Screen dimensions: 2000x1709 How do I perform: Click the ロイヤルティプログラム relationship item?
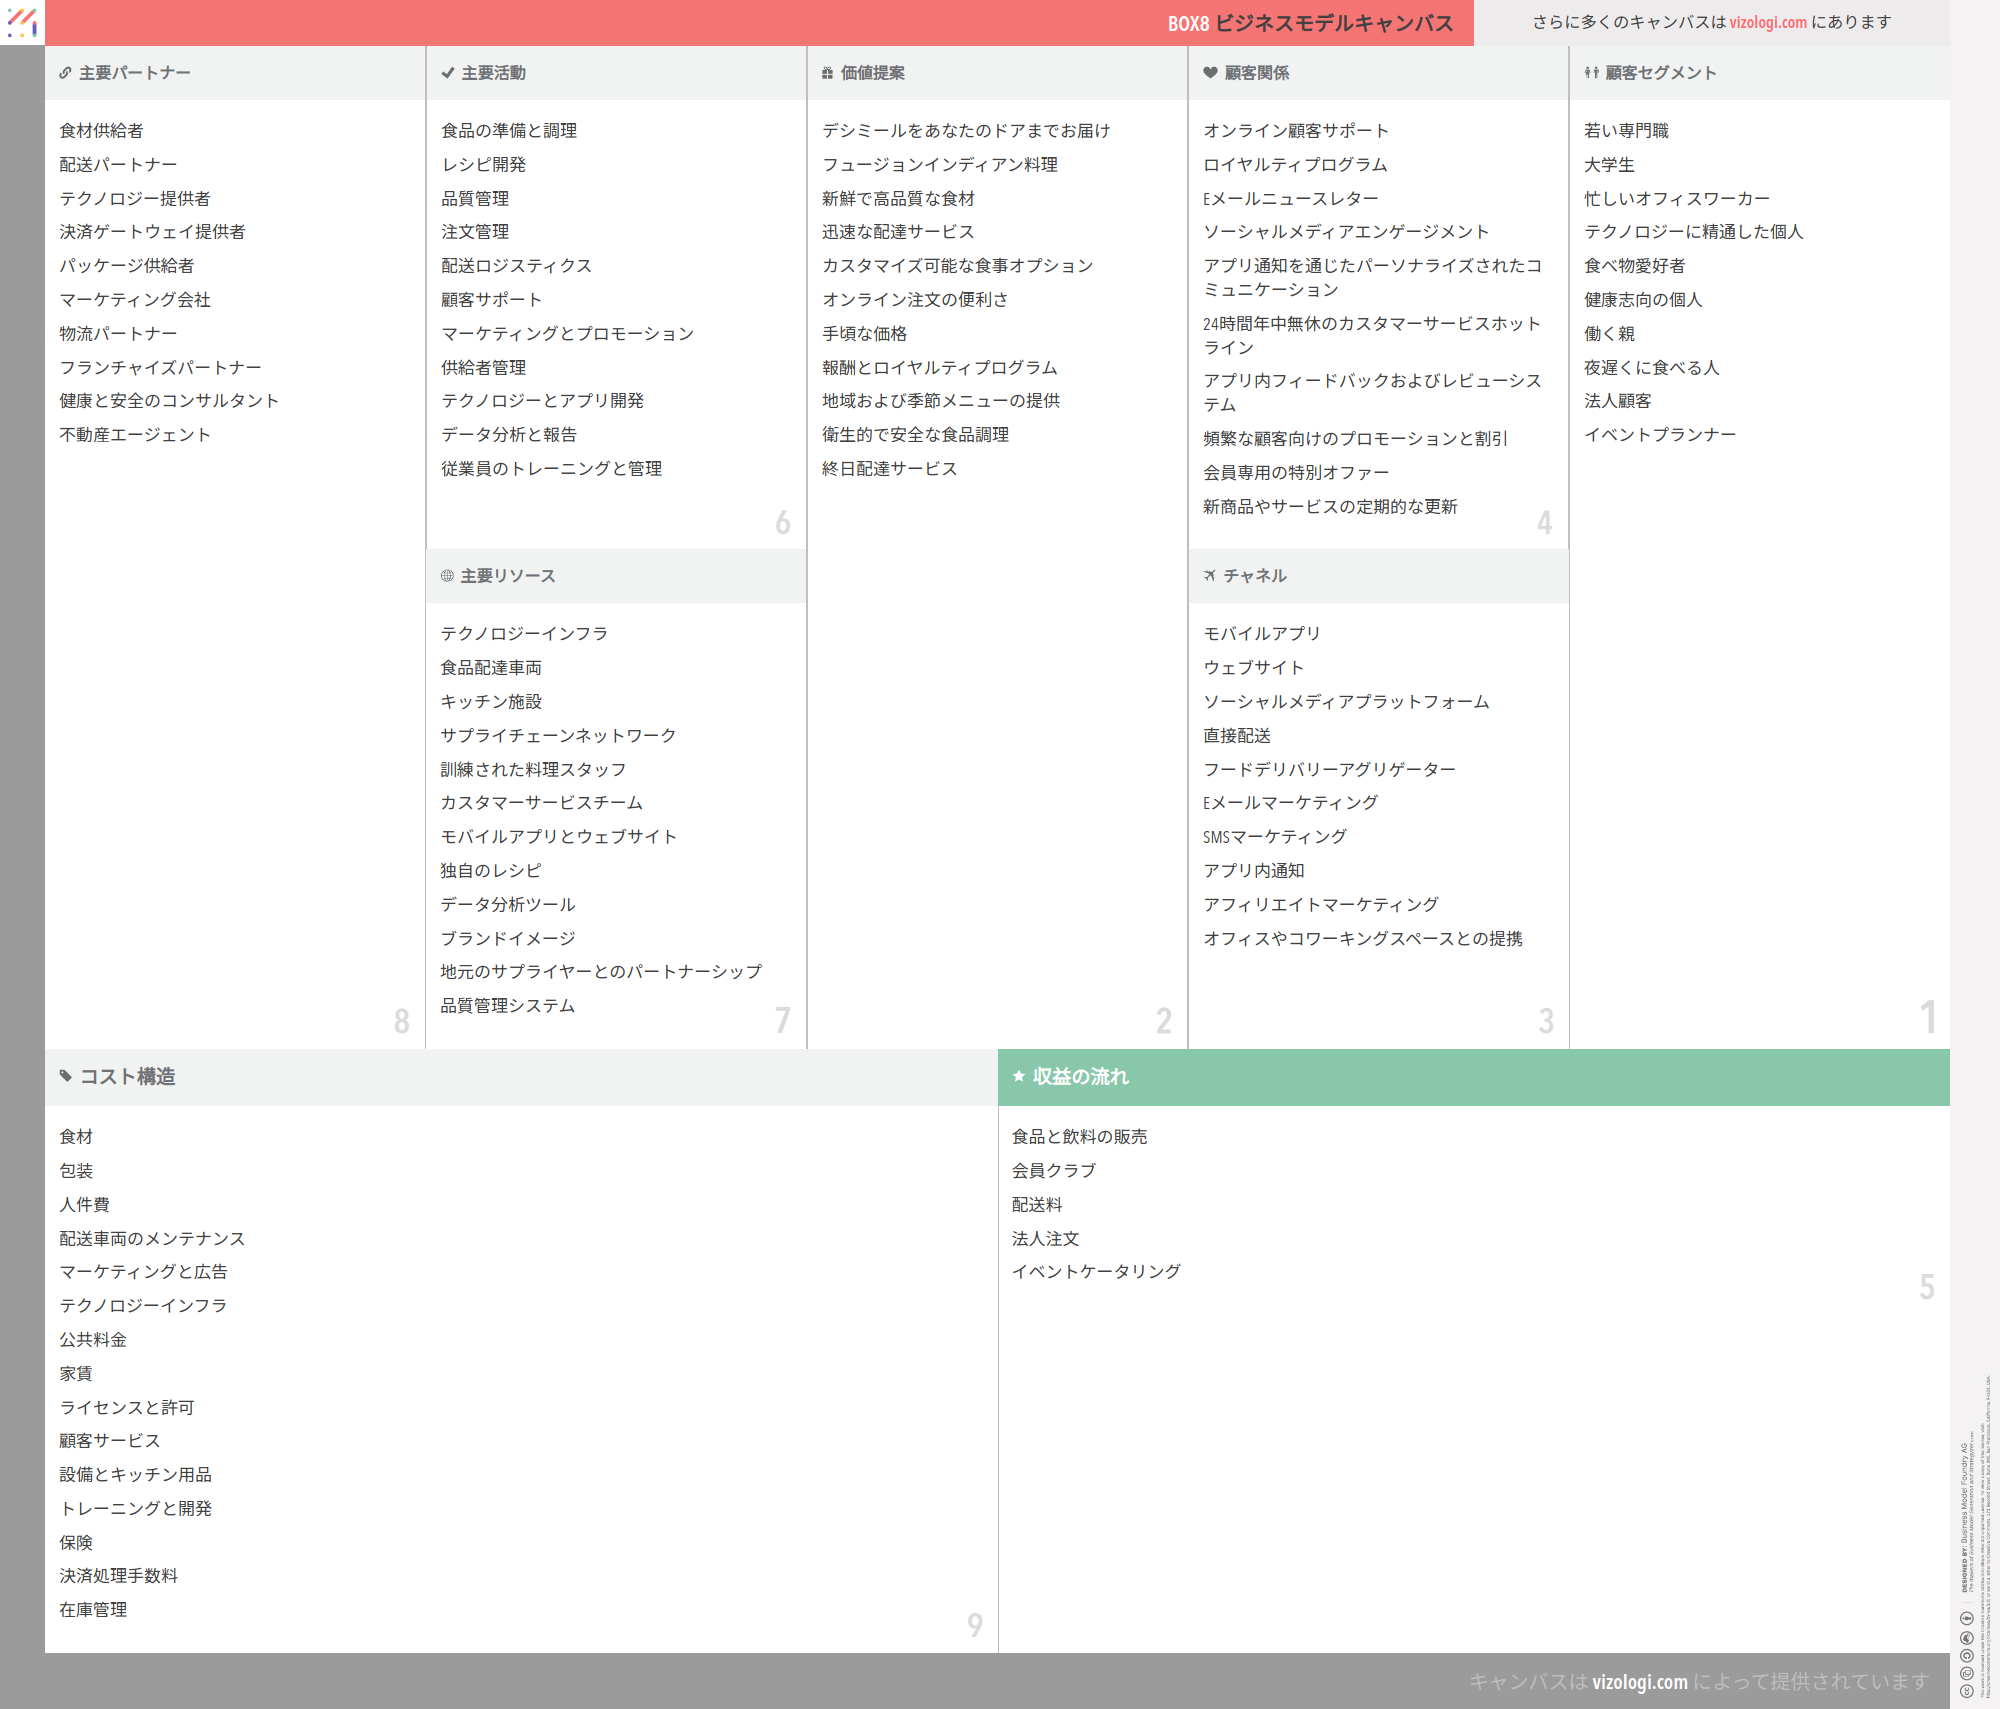click(1295, 165)
